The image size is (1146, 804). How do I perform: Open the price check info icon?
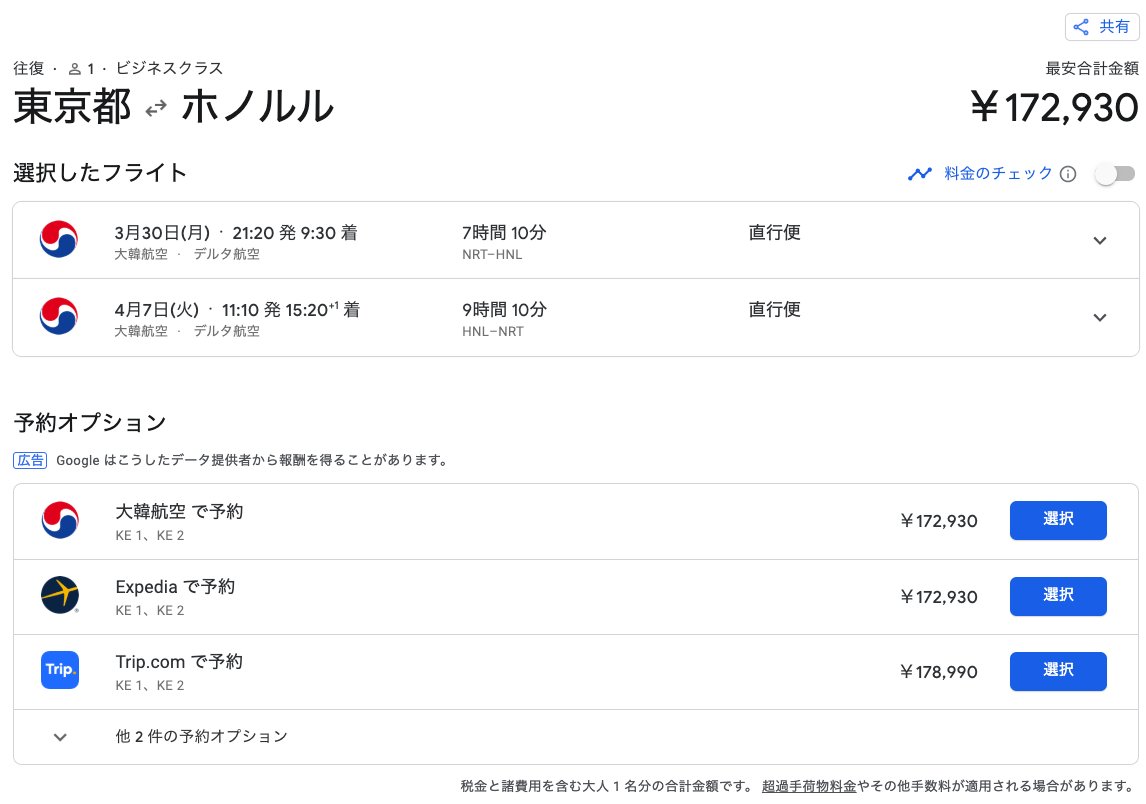pyautogui.click(x=1068, y=174)
